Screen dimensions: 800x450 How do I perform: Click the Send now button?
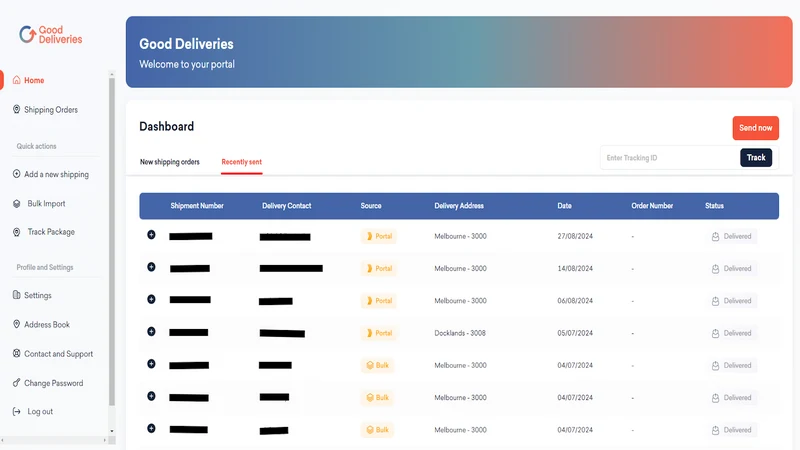click(x=756, y=128)
